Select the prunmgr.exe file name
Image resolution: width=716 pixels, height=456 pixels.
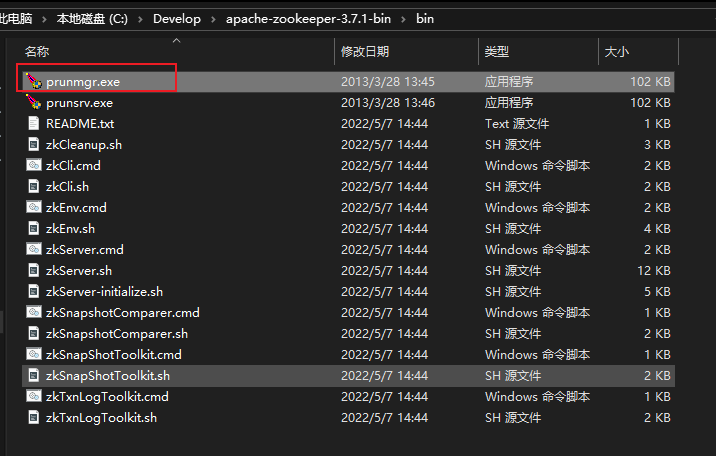point(83,82)
